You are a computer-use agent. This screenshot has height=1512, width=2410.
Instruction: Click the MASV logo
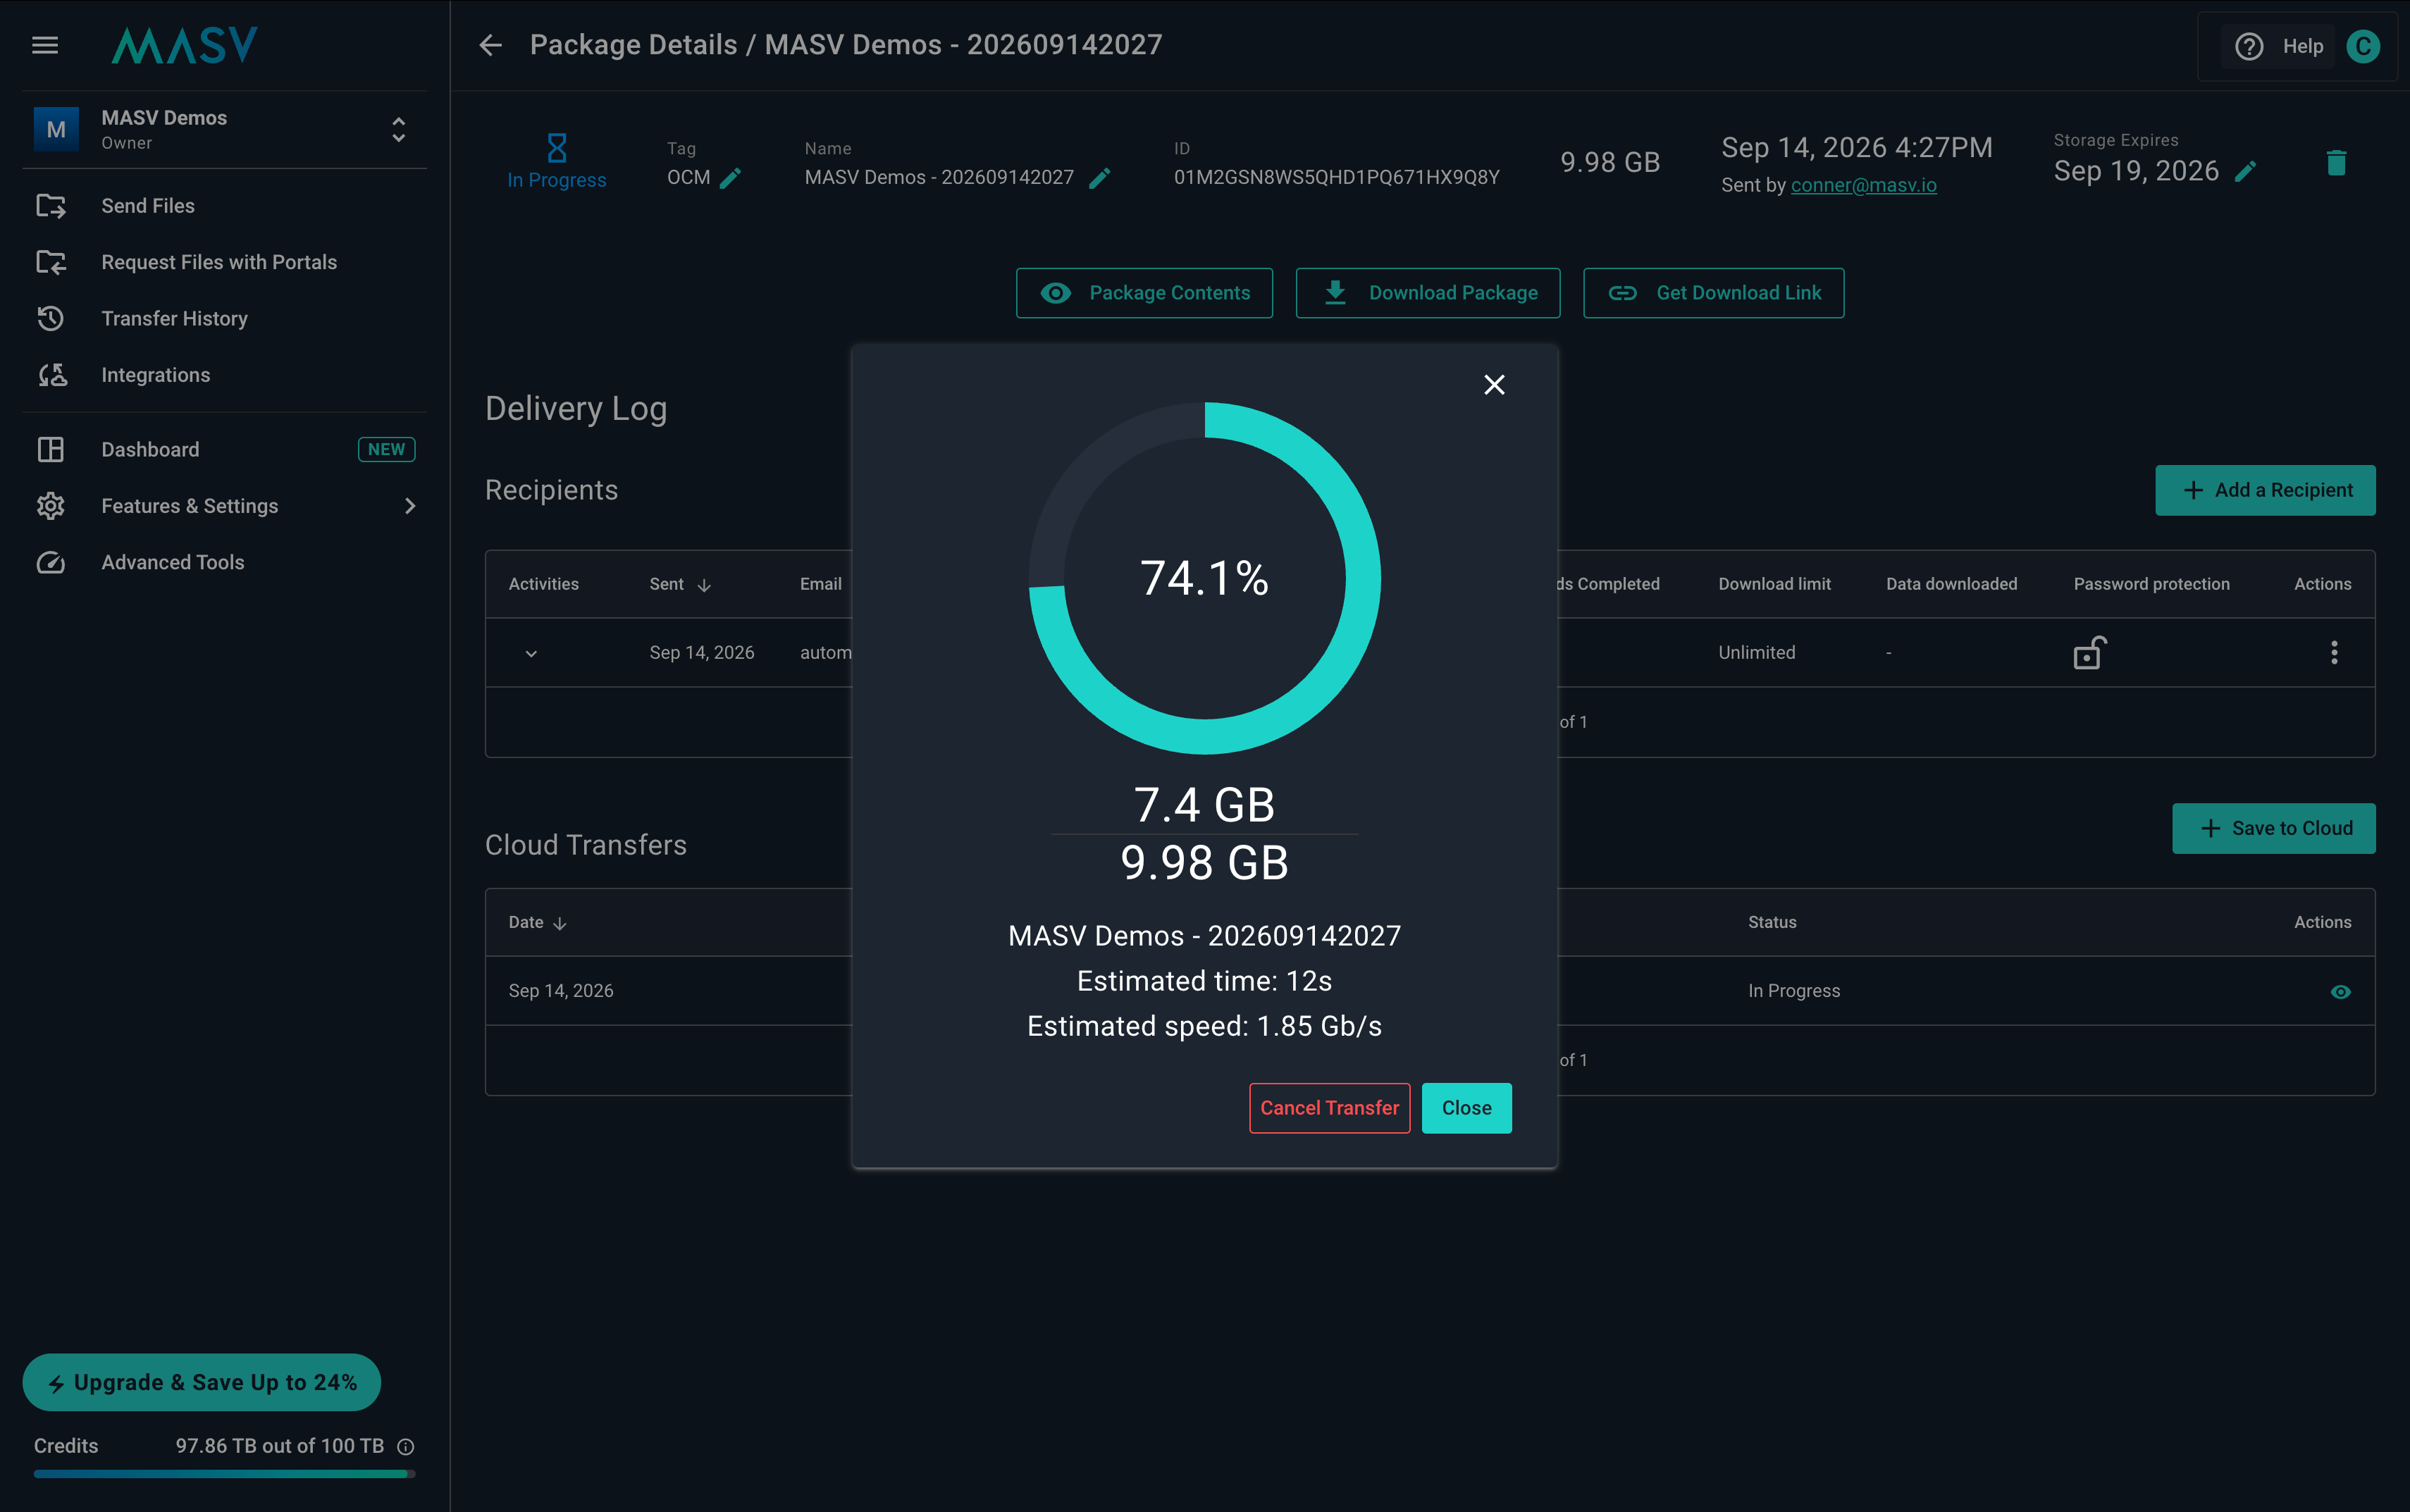(184, 45)
